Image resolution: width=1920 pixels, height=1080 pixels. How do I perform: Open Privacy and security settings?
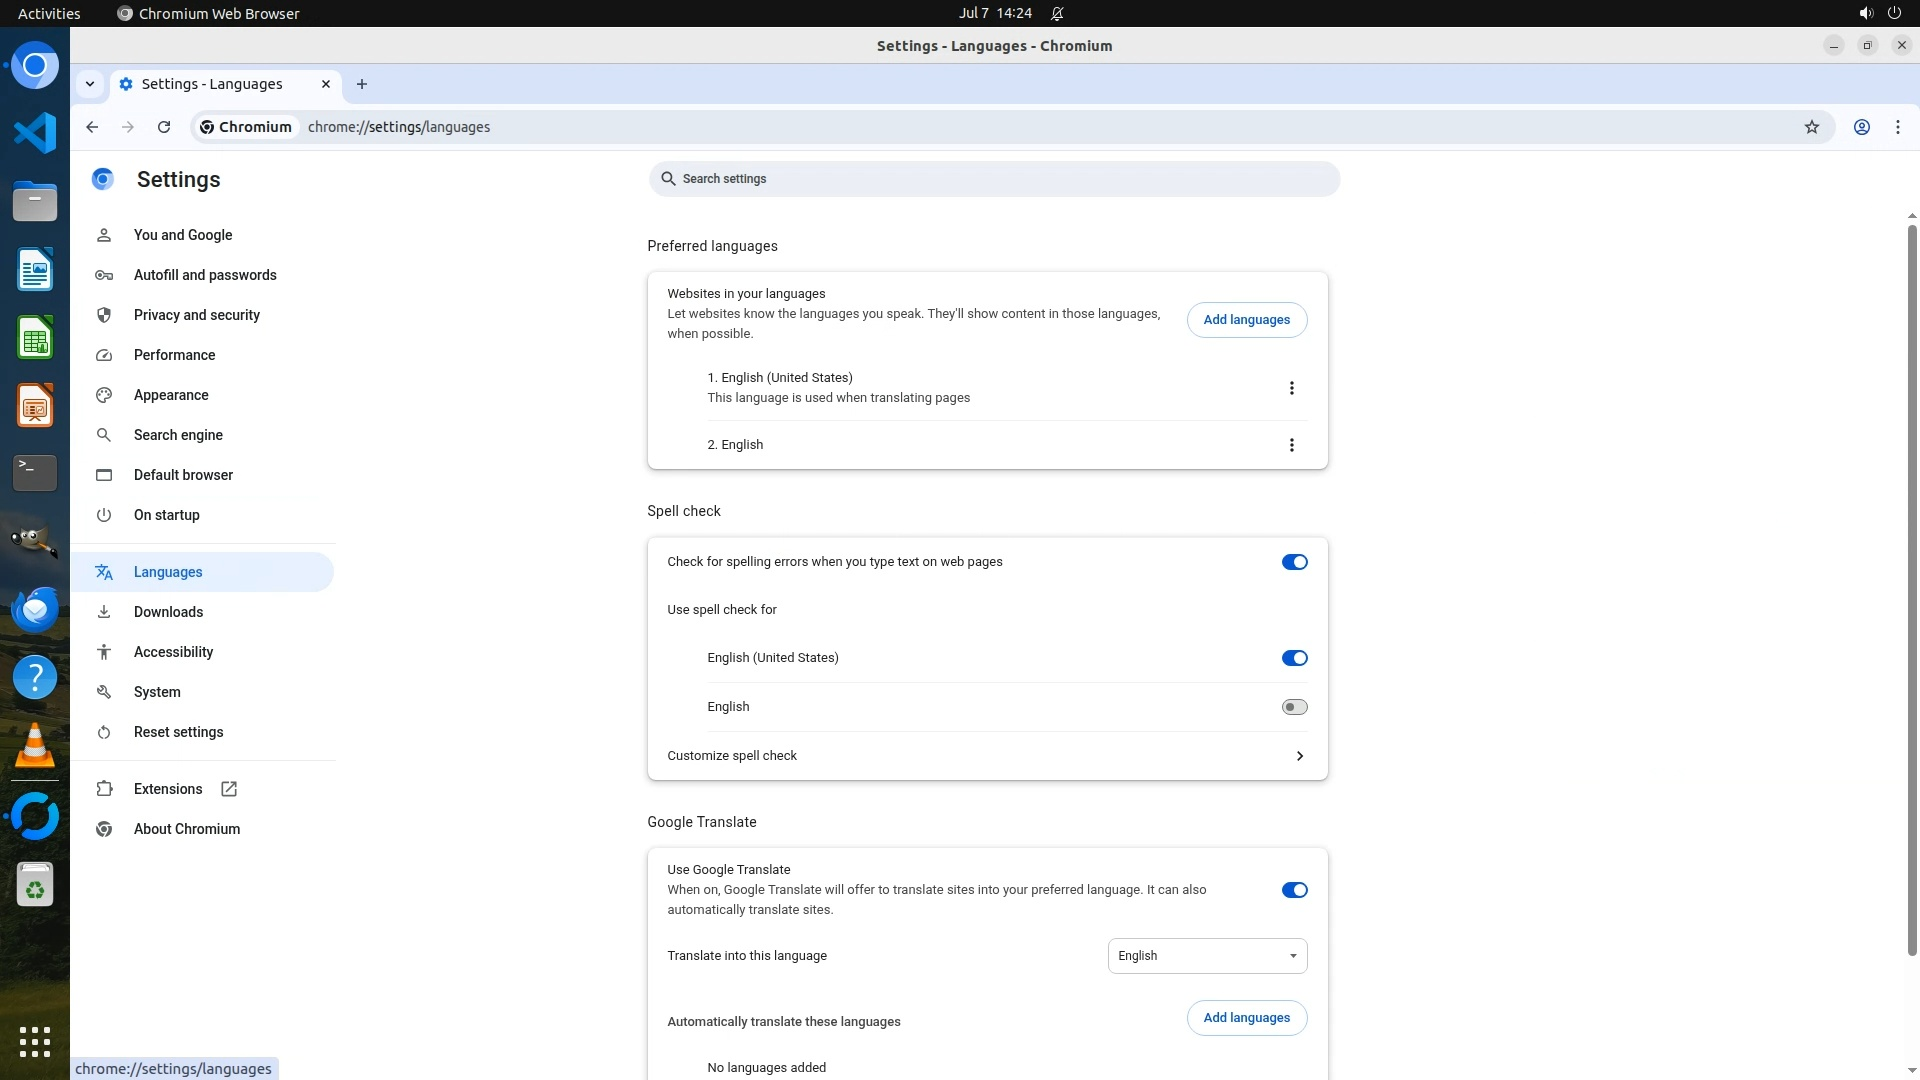pyautogui.click(x=196, y=315)
